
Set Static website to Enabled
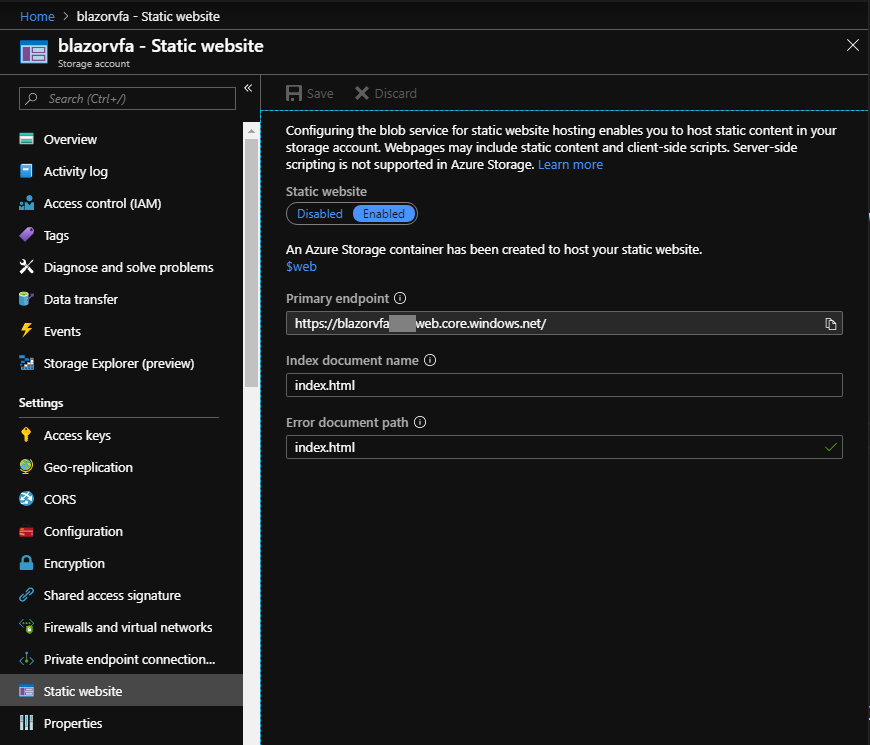(x=383, y=214)
